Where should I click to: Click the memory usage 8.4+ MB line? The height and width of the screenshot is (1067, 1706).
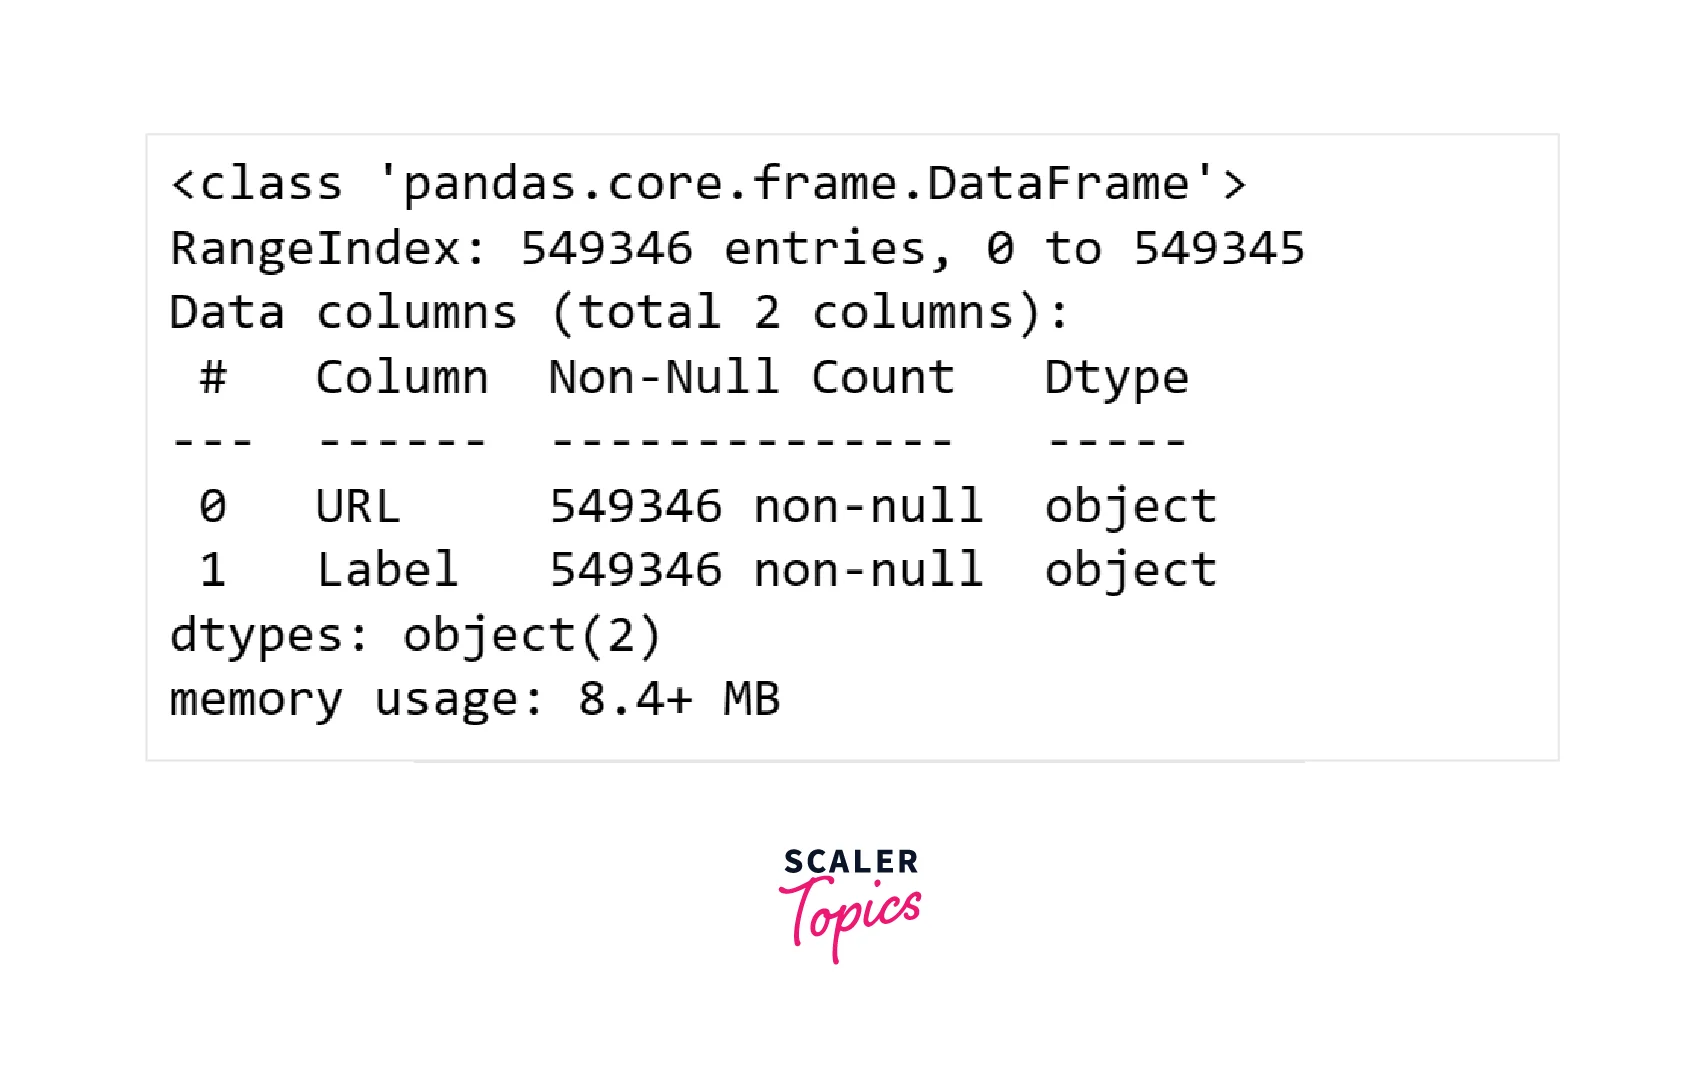pos(475,700)
